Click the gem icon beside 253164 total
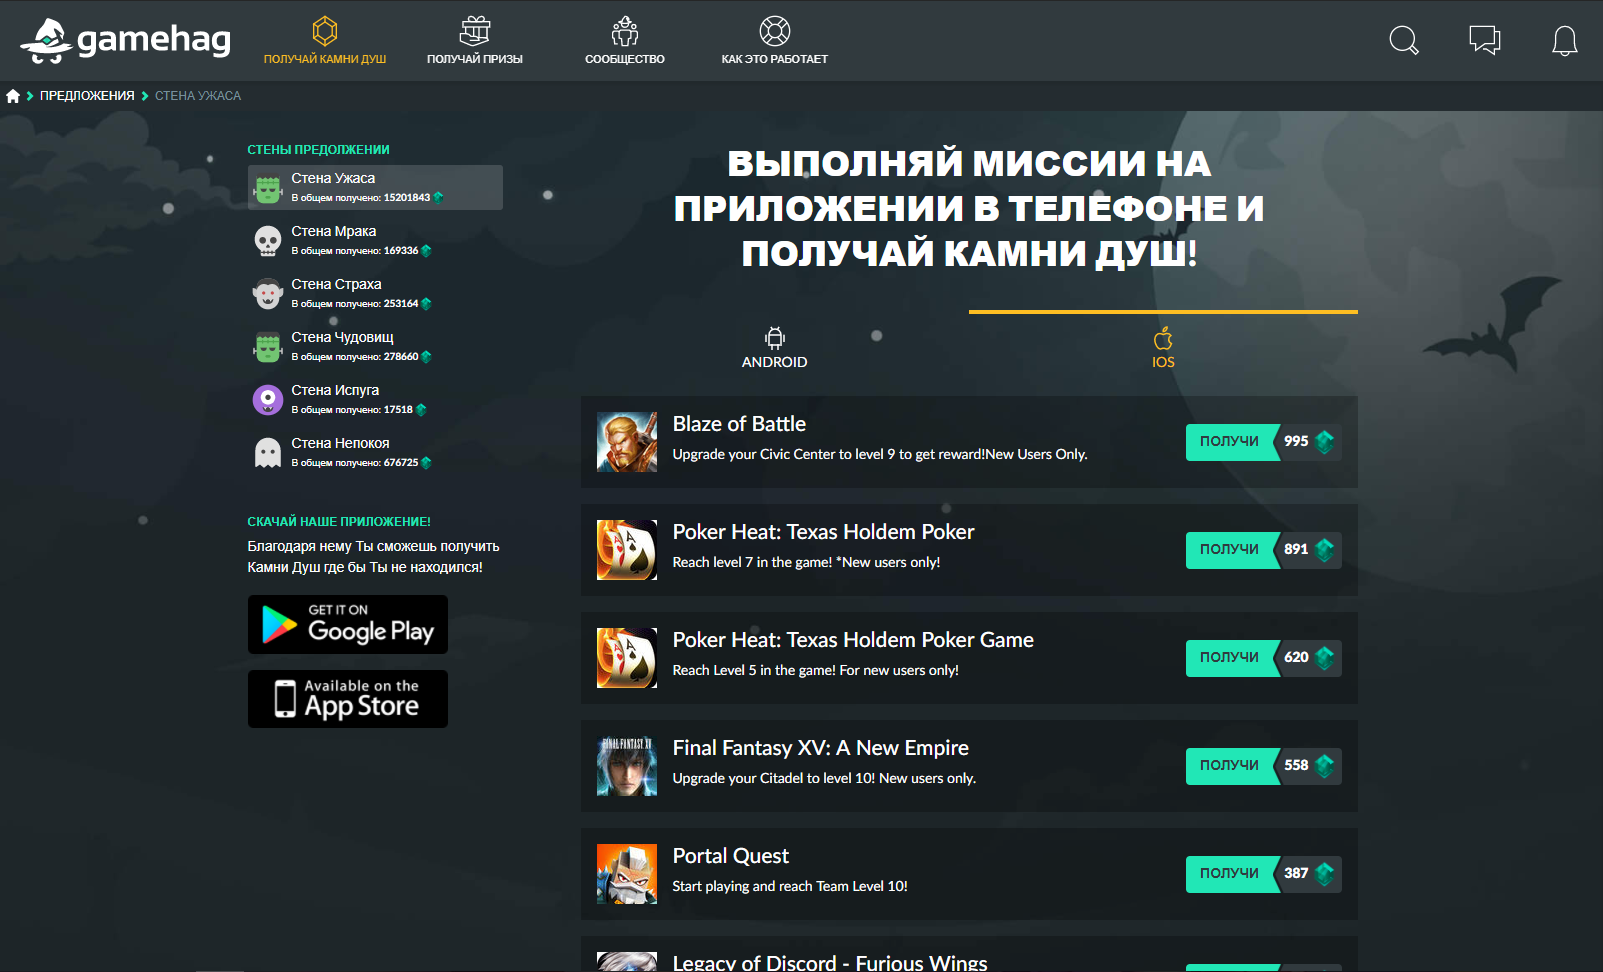The width and height of the screenshot is (1603, 972). [x=426, y=304]
